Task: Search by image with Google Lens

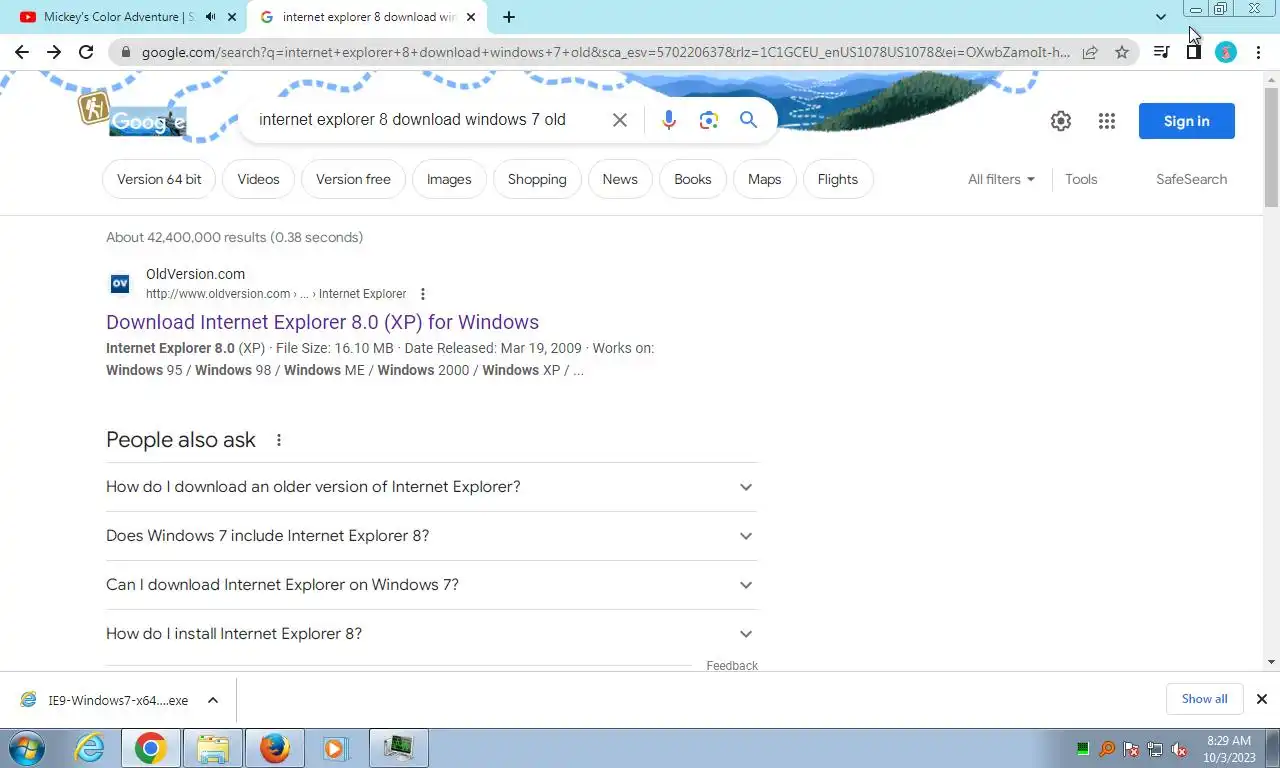Action: [709, 120]
